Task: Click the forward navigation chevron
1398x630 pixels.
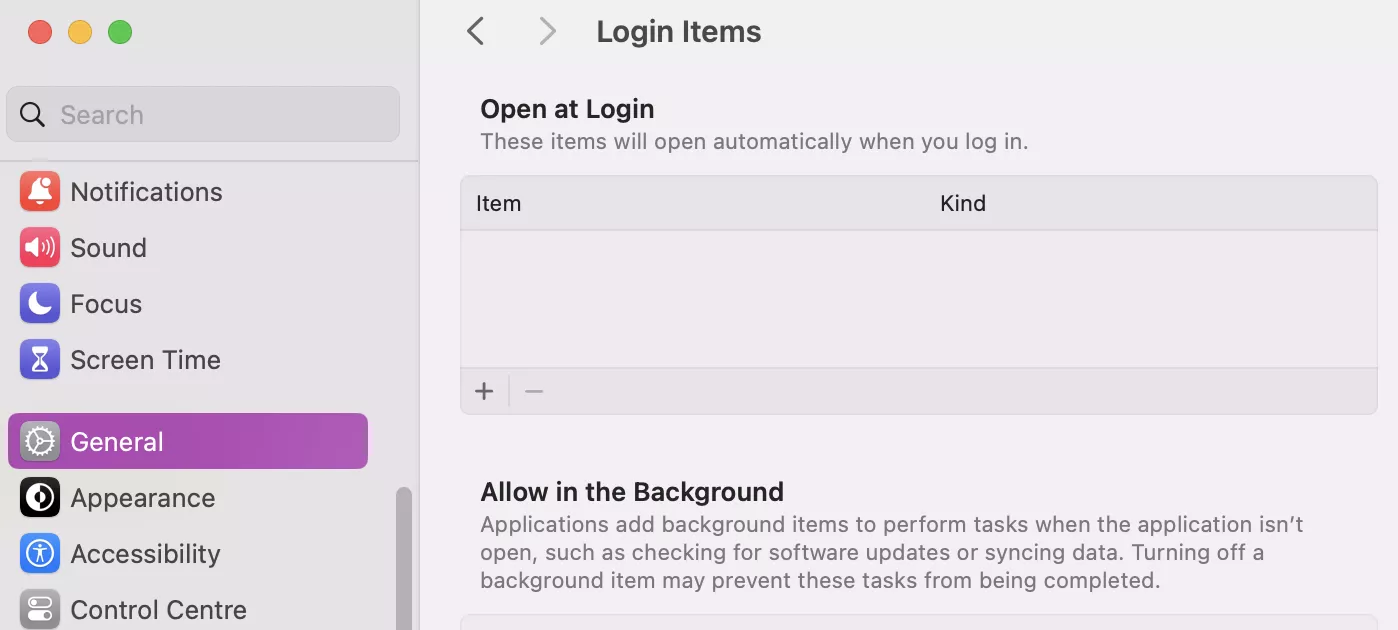Action: click(x=547, y=31)
